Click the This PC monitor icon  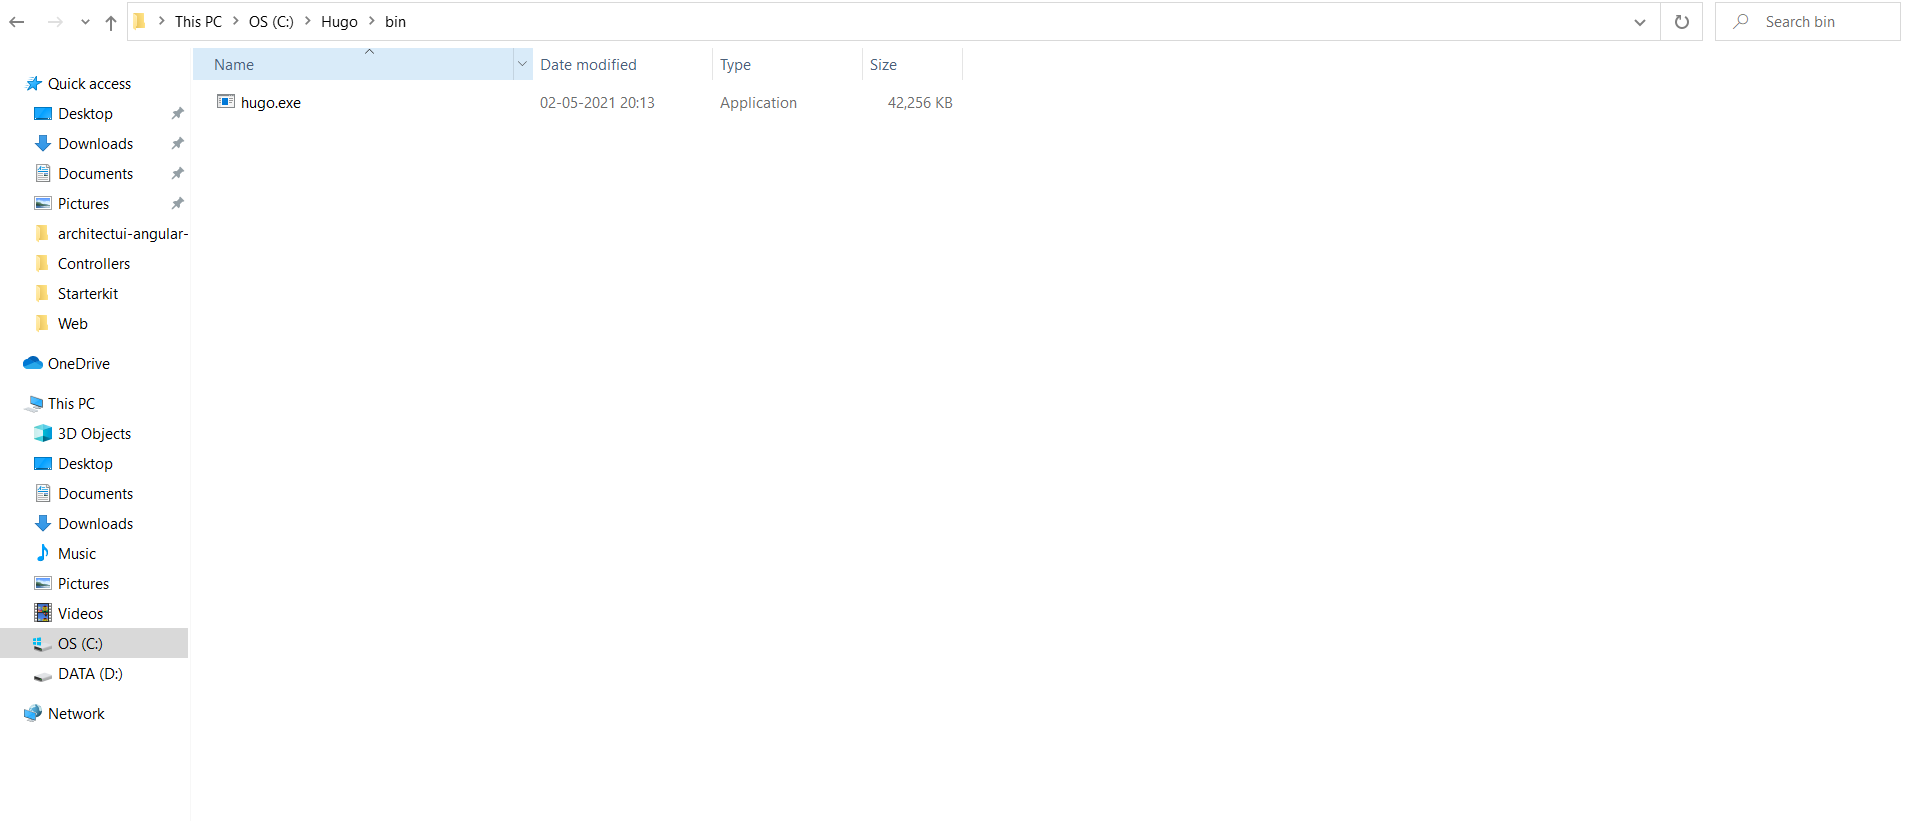tap(35, 404)
